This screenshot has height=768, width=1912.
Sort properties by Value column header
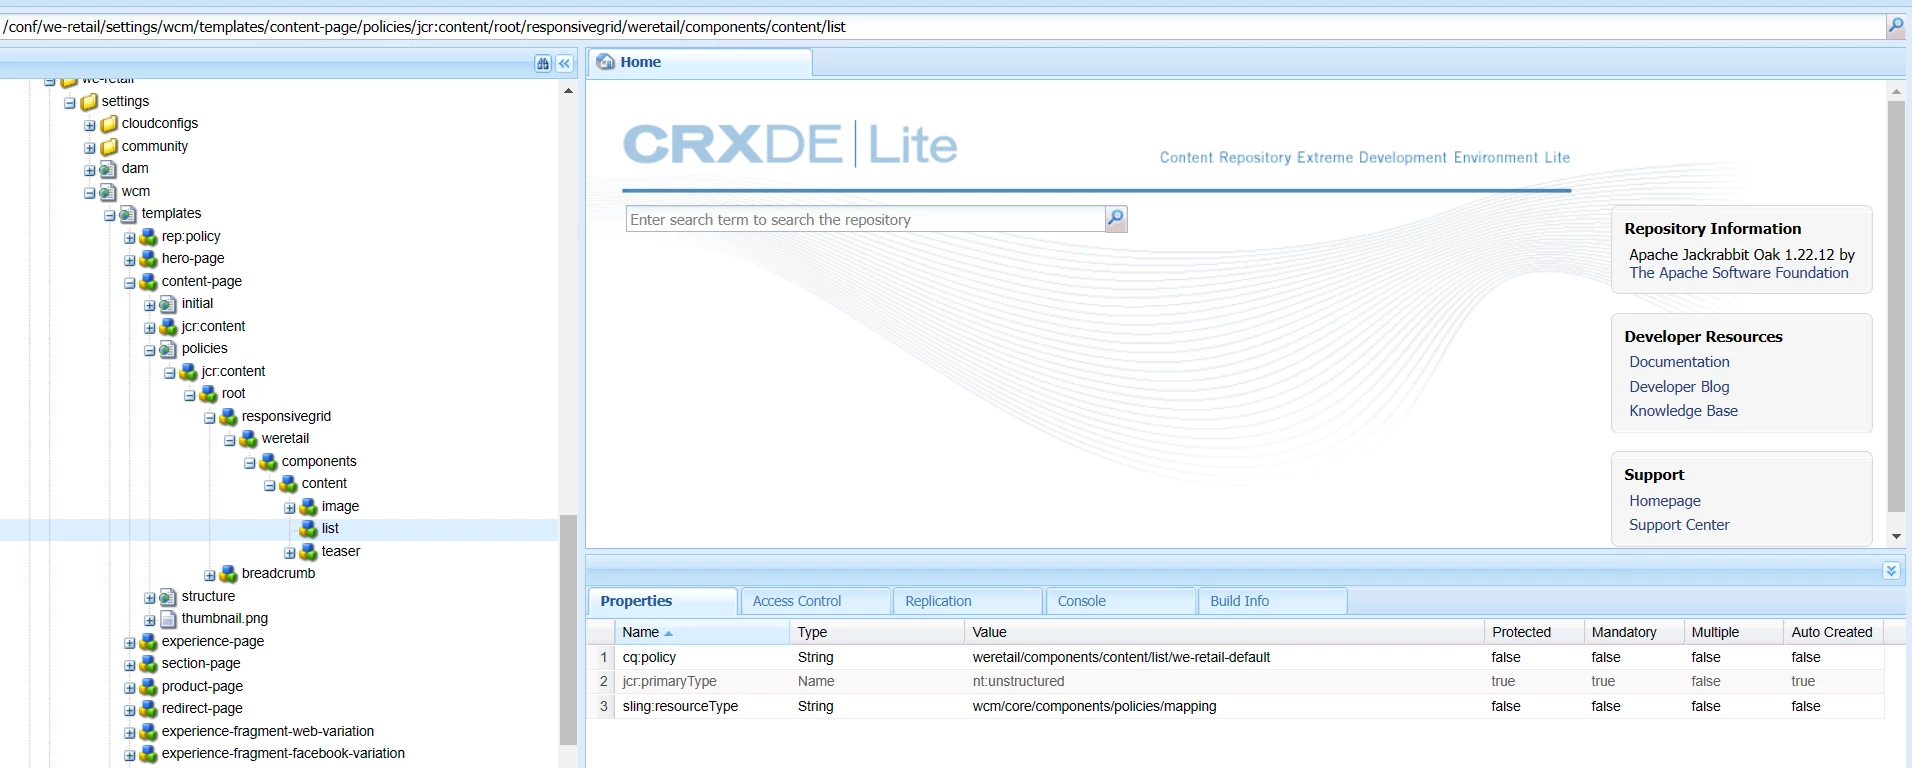pyautogui.click(x=1225, y=632)
